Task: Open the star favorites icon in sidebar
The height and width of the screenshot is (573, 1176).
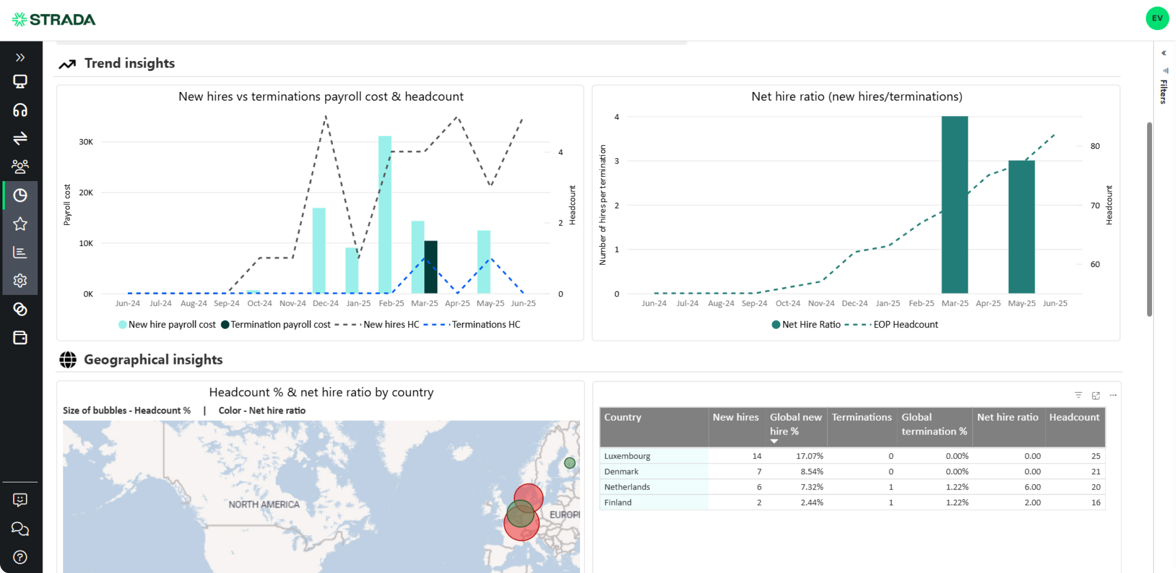Action: (x=20, y=224)
